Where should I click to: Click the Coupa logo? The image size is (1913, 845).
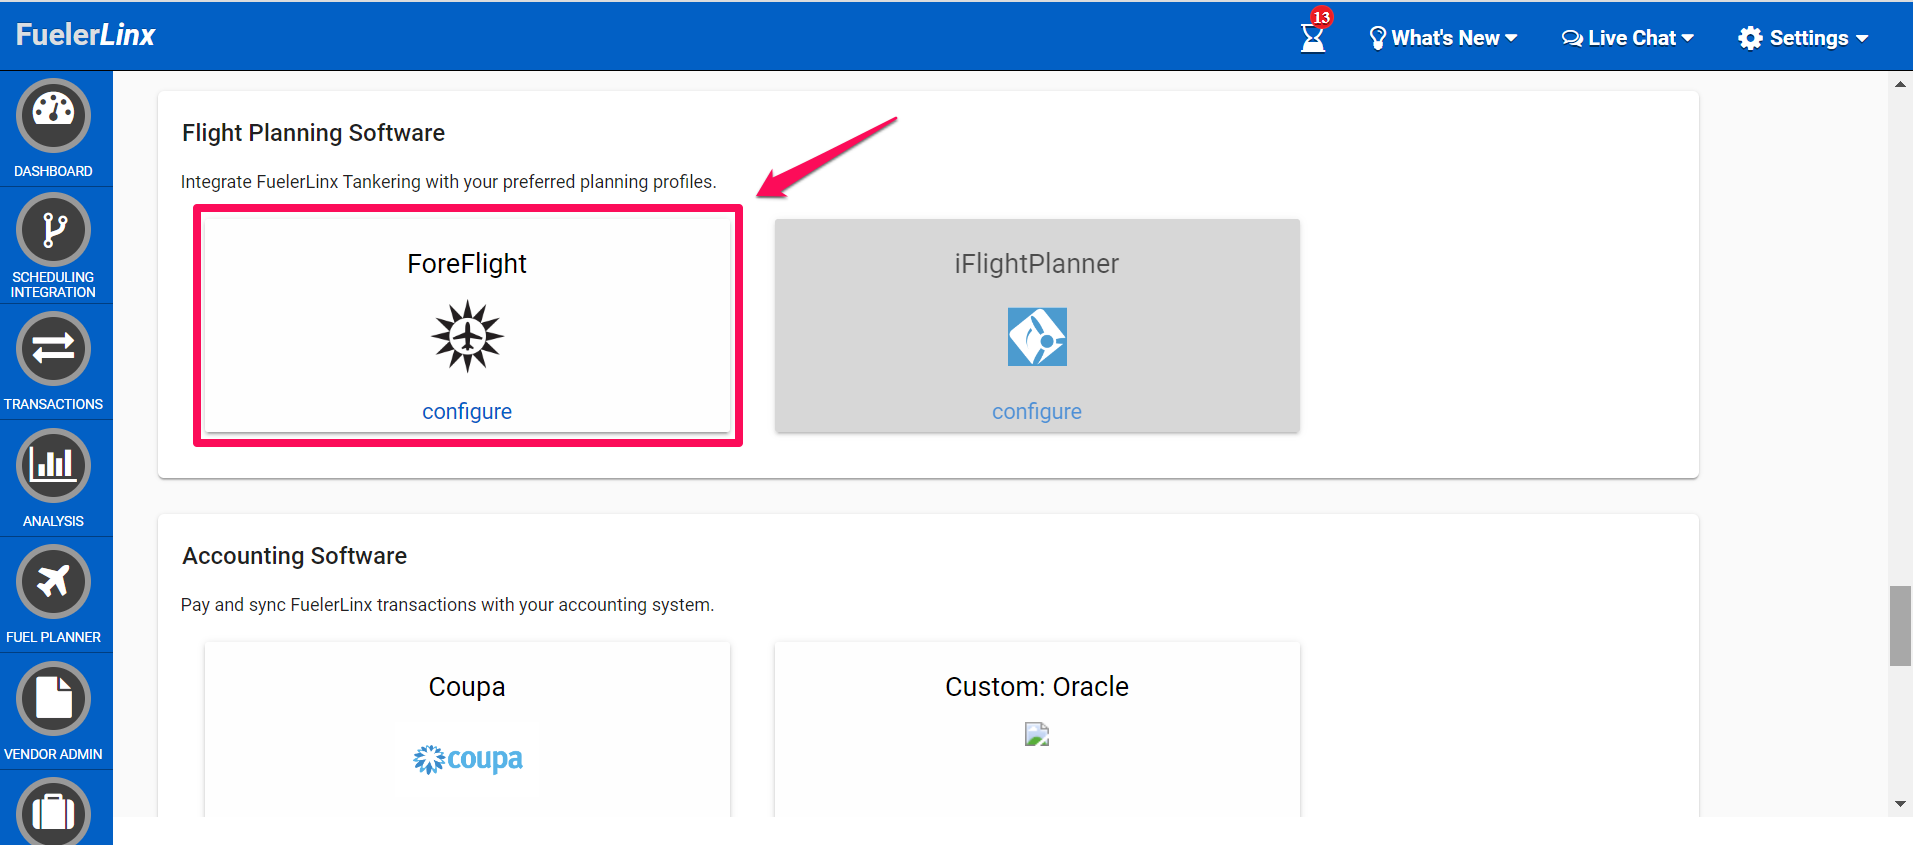pos(467,760)
